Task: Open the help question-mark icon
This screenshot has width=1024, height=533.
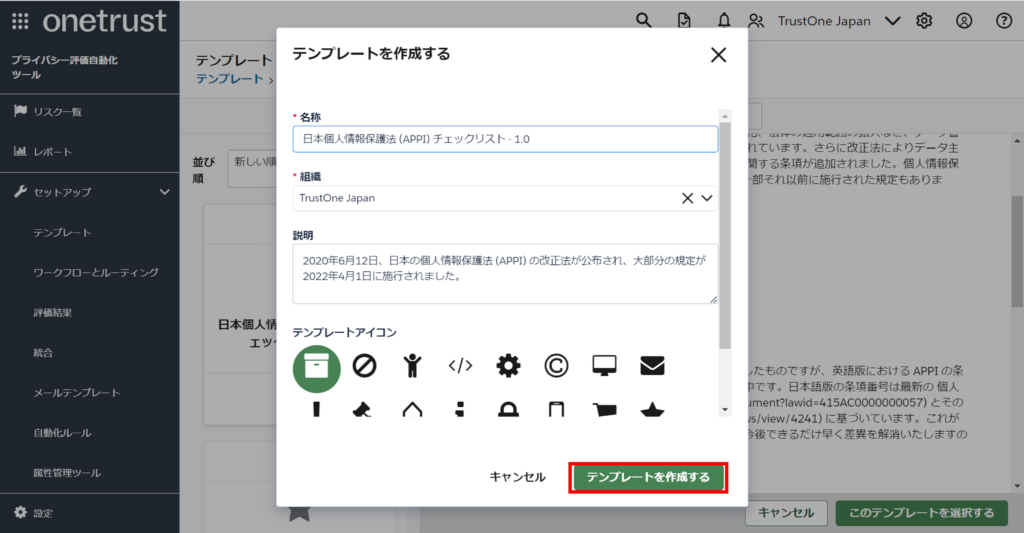Action: click(x=1004, y=21)
